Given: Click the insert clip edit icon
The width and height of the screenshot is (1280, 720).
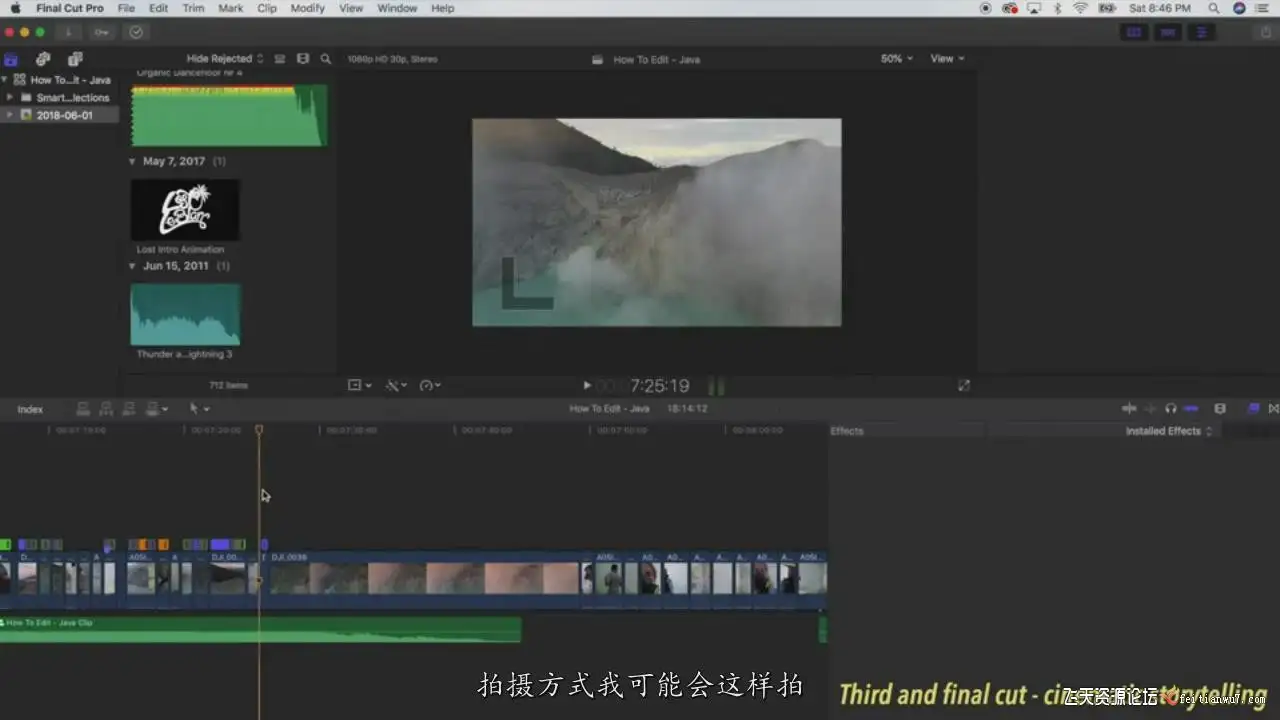Looking at the screenshot, I should point(106,409).
